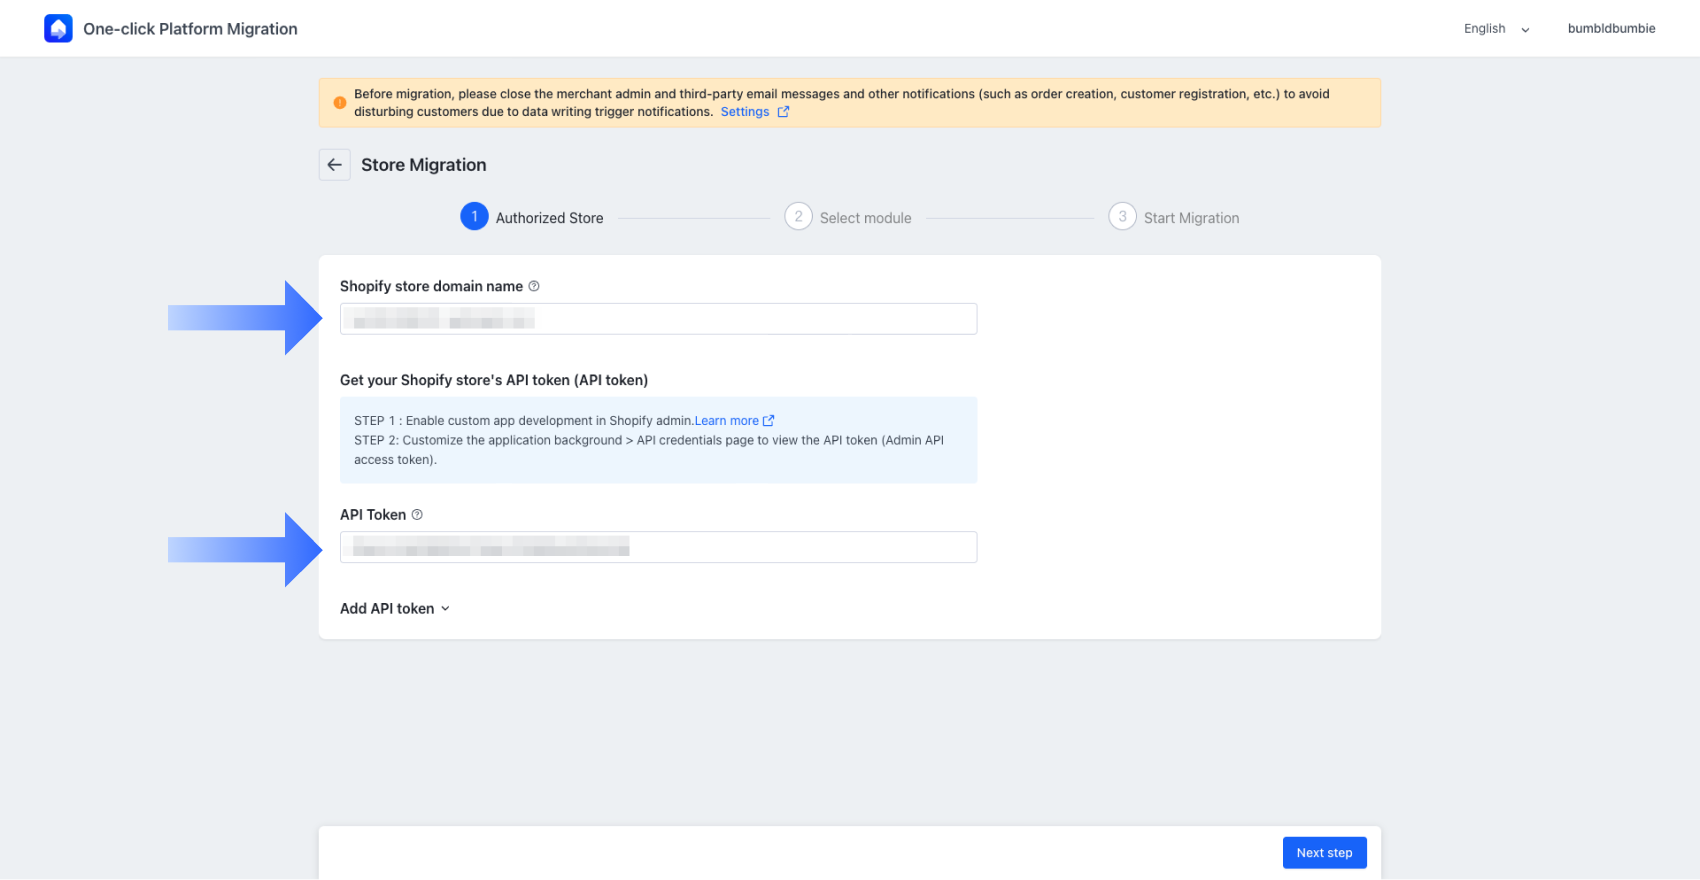The image size is (1700, 880).
Task: Click the help icon beside API Token label
Action: pyautogui.click(x=417, y=515)
